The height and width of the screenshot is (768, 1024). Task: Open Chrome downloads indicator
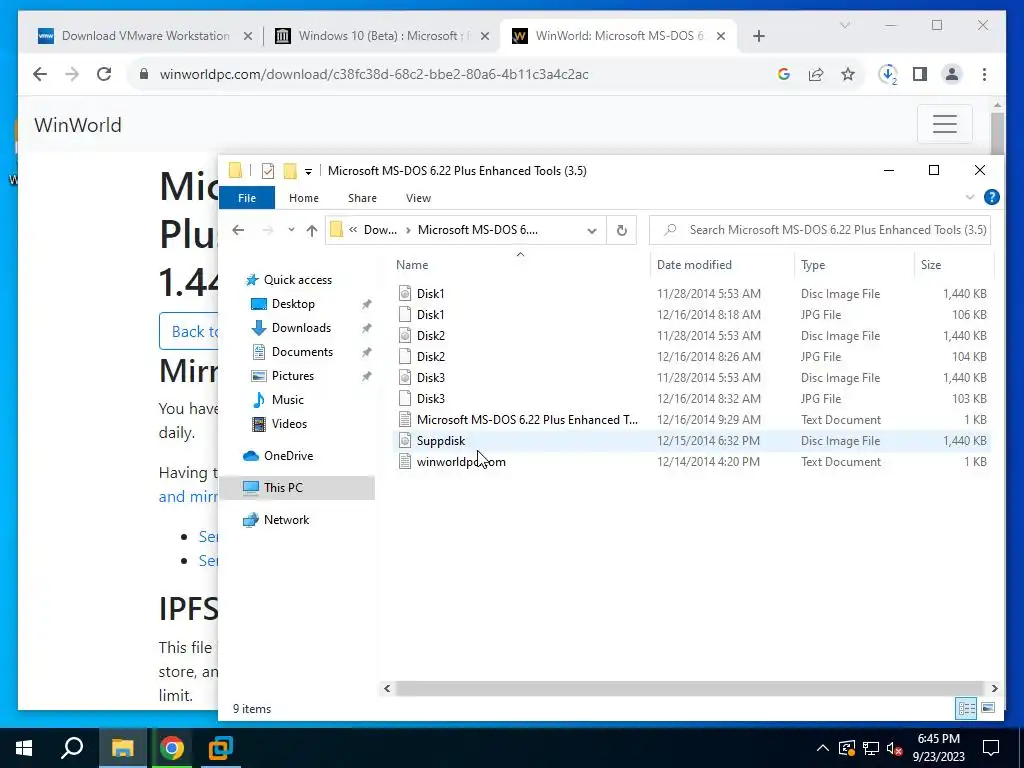[x=888, y=74]
